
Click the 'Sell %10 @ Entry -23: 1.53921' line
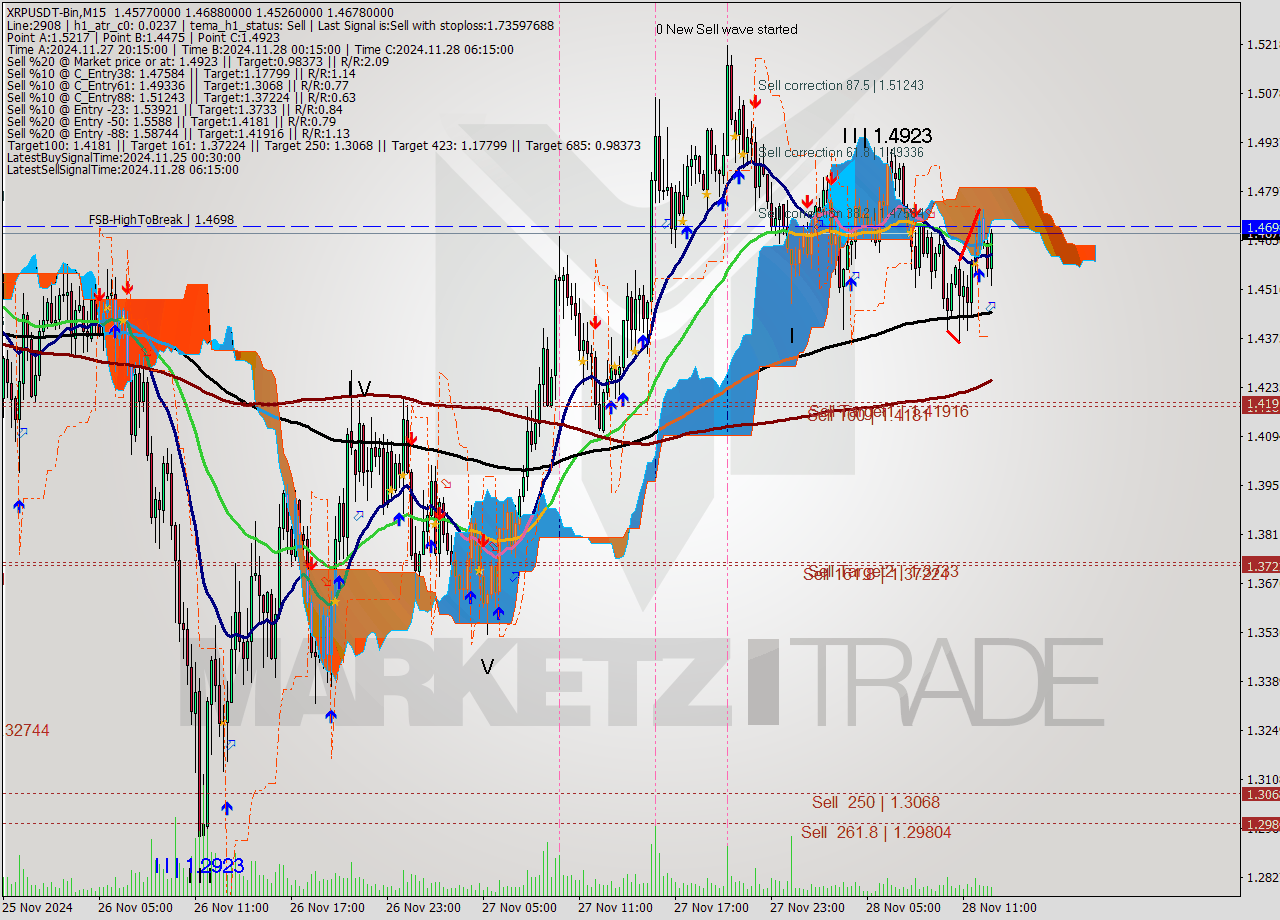(x=174, y=109)
